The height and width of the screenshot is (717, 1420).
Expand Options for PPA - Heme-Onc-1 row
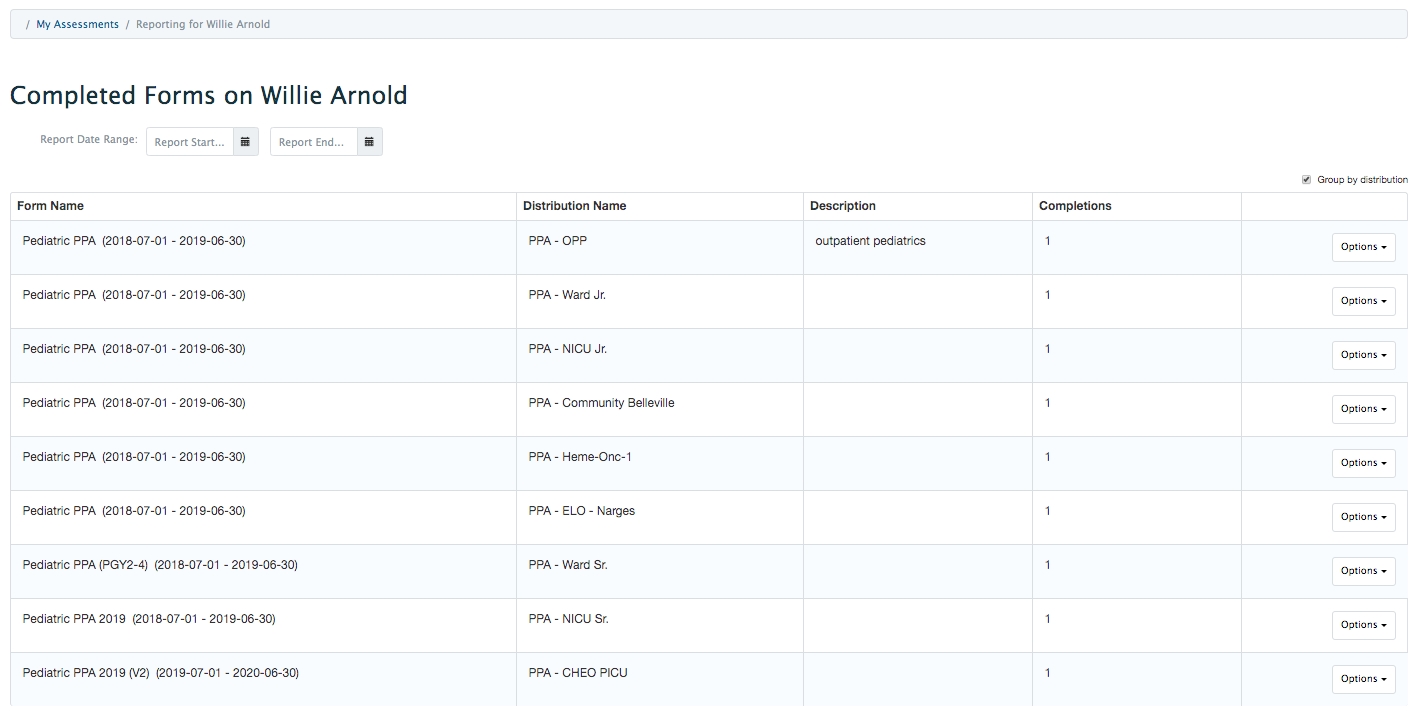click(x=1363, y=463)
